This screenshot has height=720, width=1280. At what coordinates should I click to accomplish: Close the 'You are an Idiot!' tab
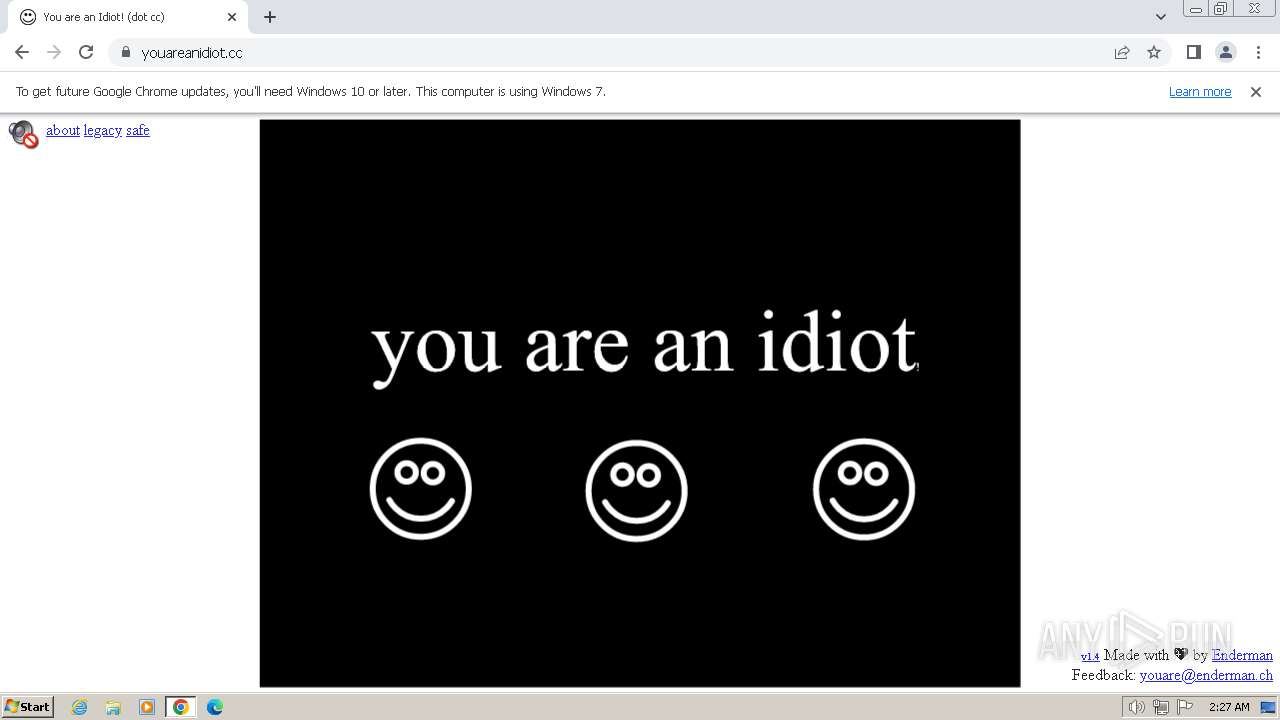coord(232,17)
